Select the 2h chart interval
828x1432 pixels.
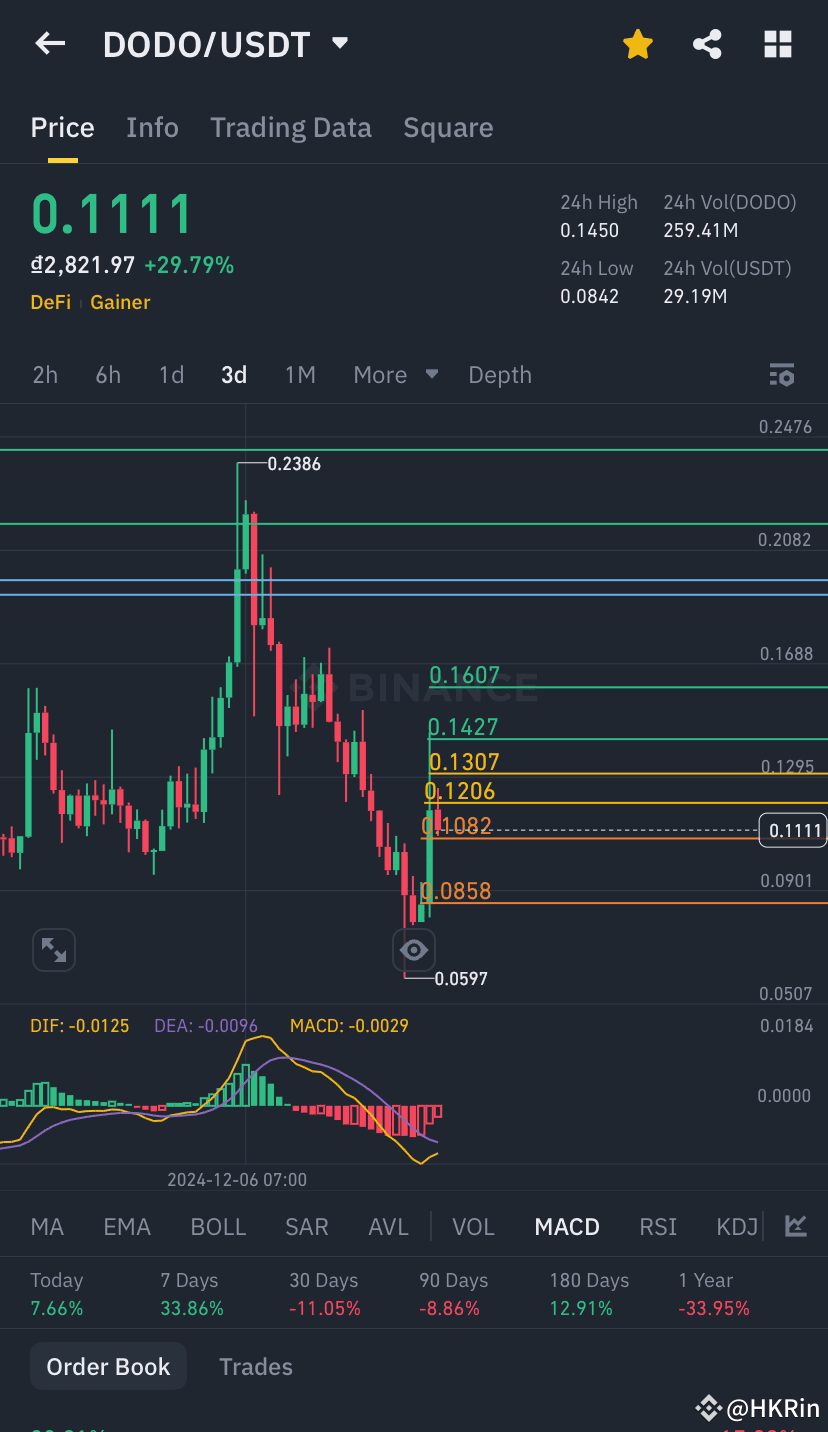tap(45, 375)
